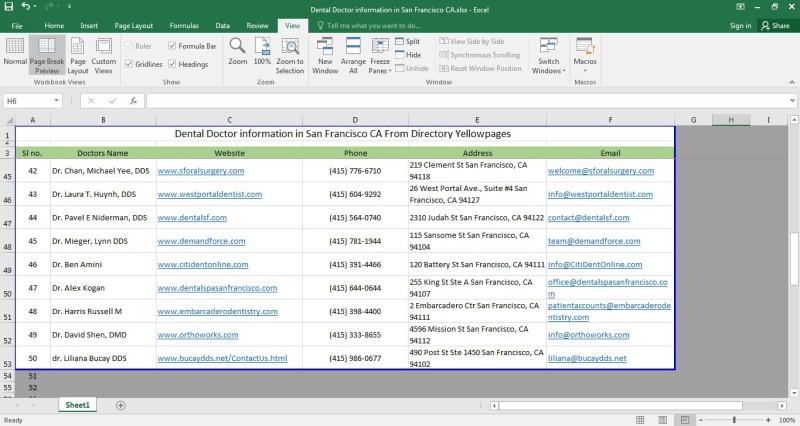The height and width of the screenshot is (426, 800).
Task: Expand the Macros dropdown
Action: pyautogui.click(x=585, y=56)
